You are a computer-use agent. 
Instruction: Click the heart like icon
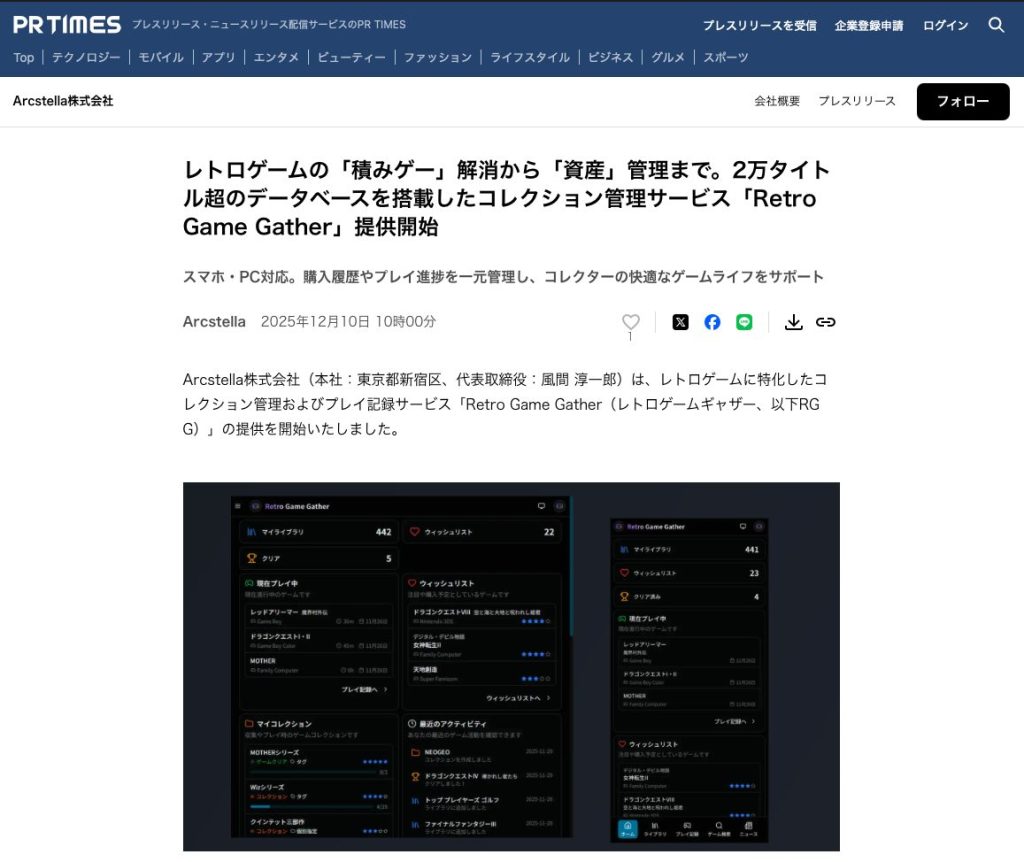tap(630, 322)
